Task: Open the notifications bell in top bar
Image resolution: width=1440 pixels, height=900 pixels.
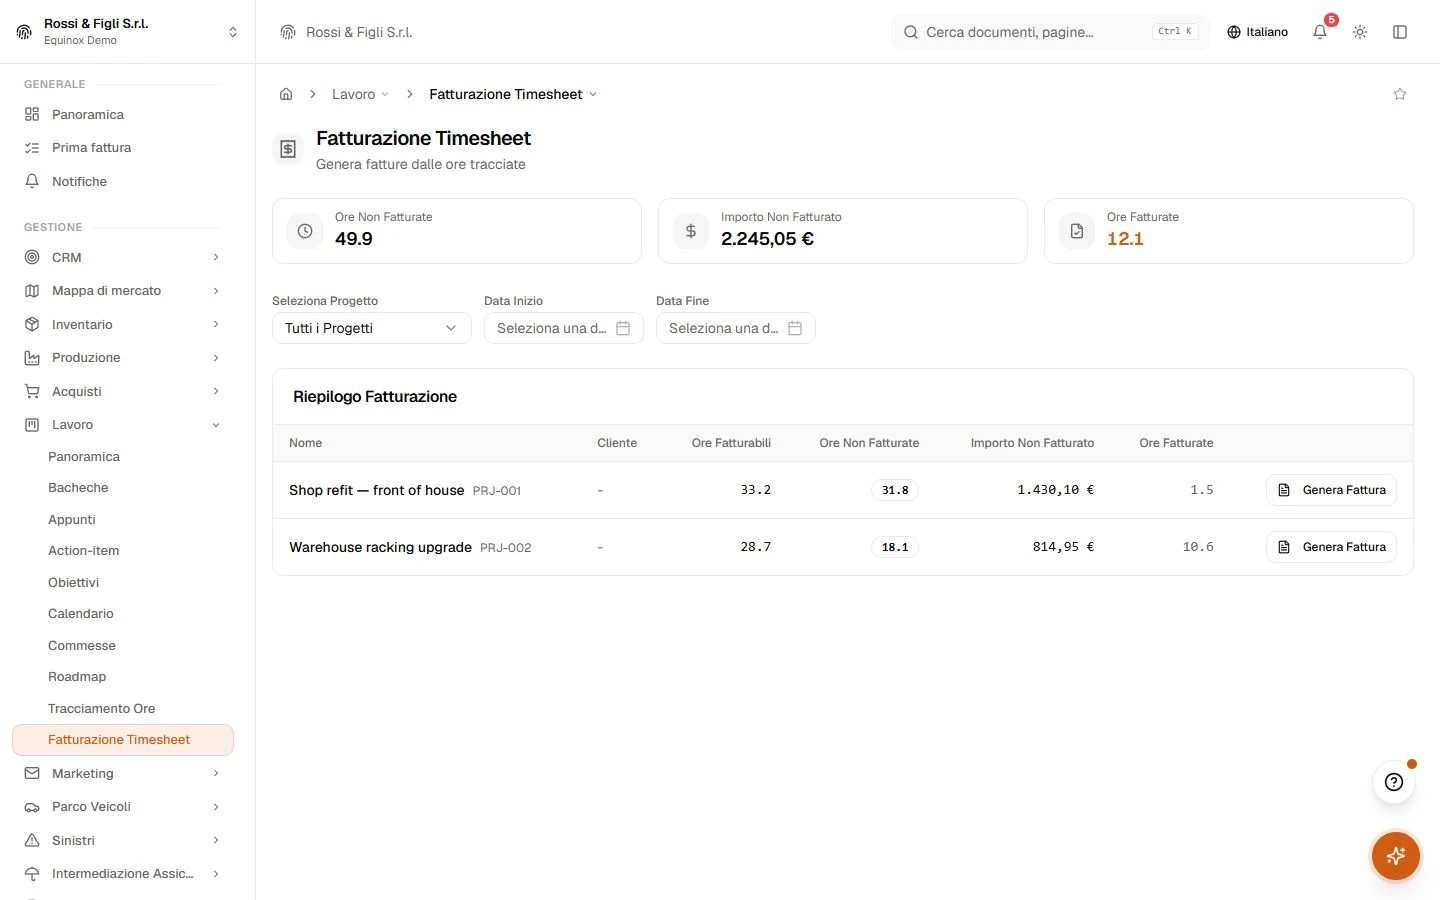Action: pyautogui.click(x=1320, y=32)
